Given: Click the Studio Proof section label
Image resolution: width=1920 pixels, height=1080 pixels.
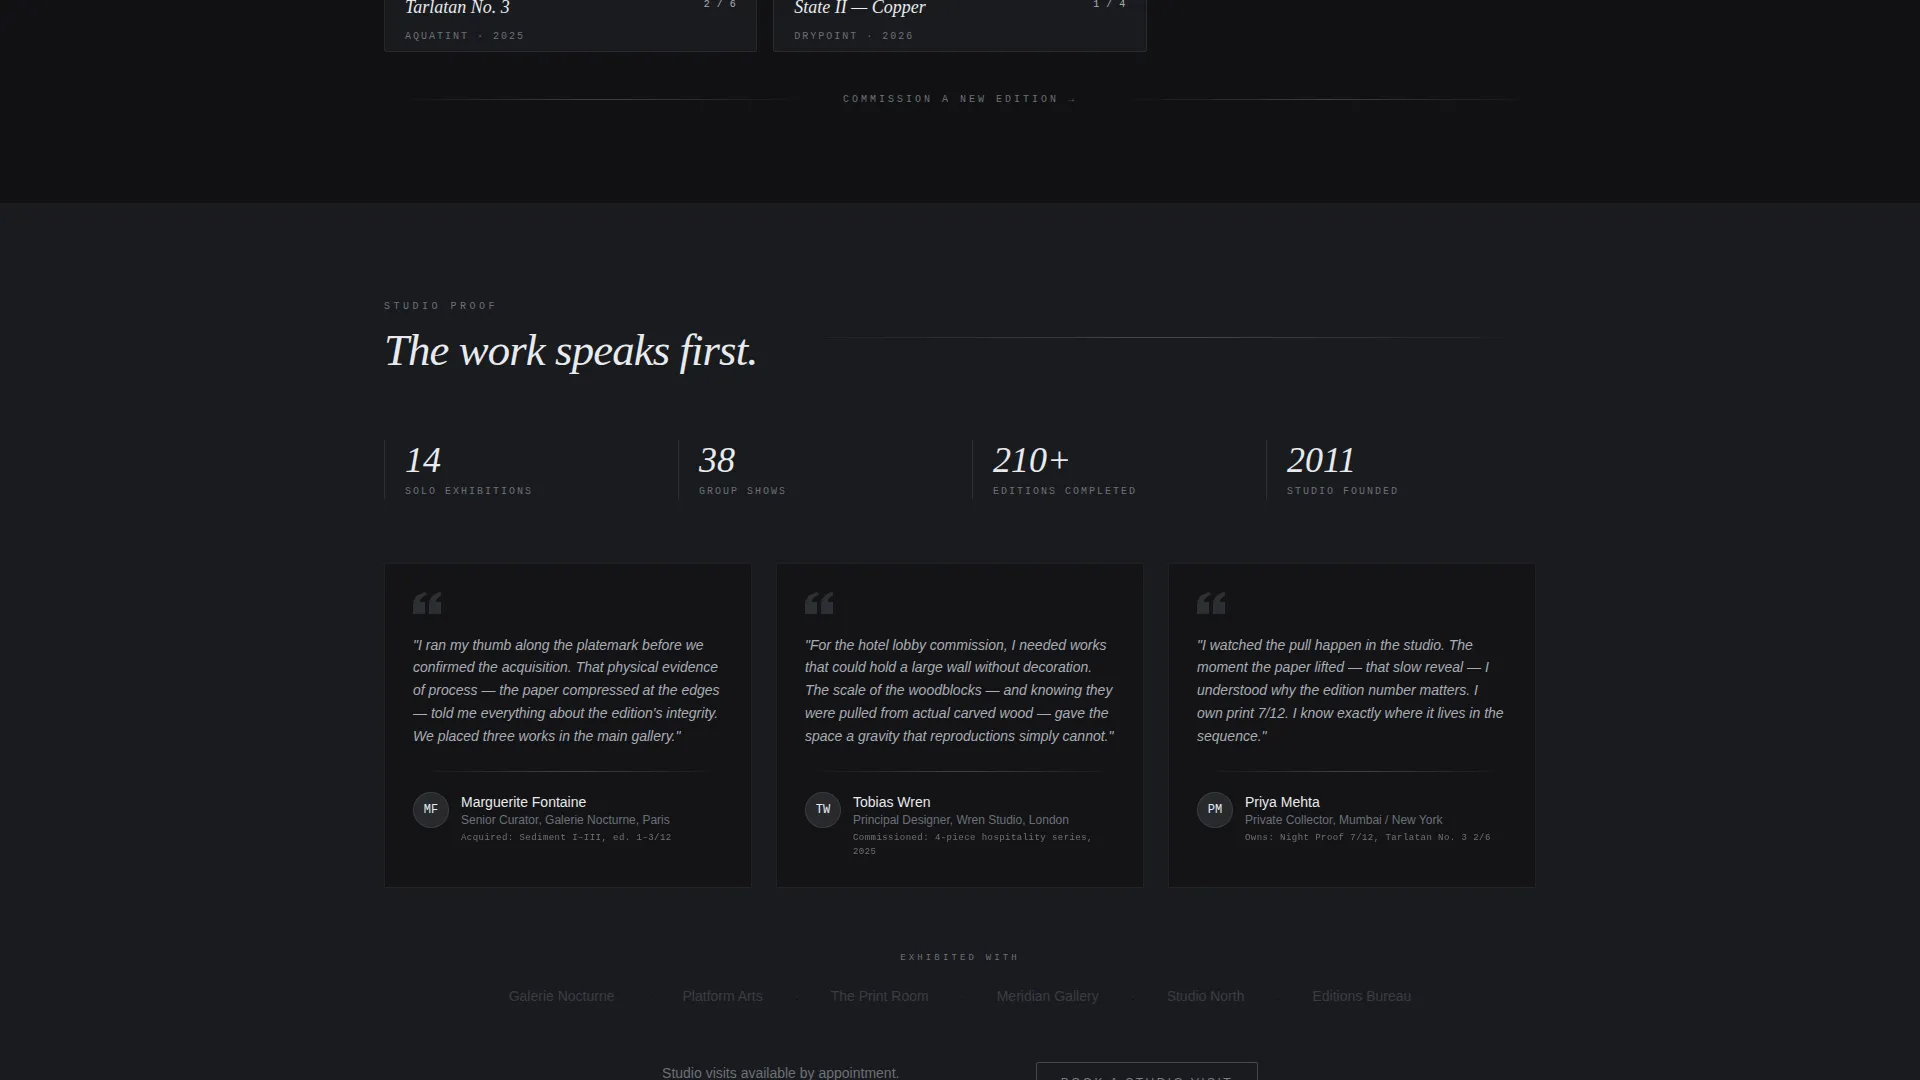Looking at the screenshot, I should [x=440, y=306].
